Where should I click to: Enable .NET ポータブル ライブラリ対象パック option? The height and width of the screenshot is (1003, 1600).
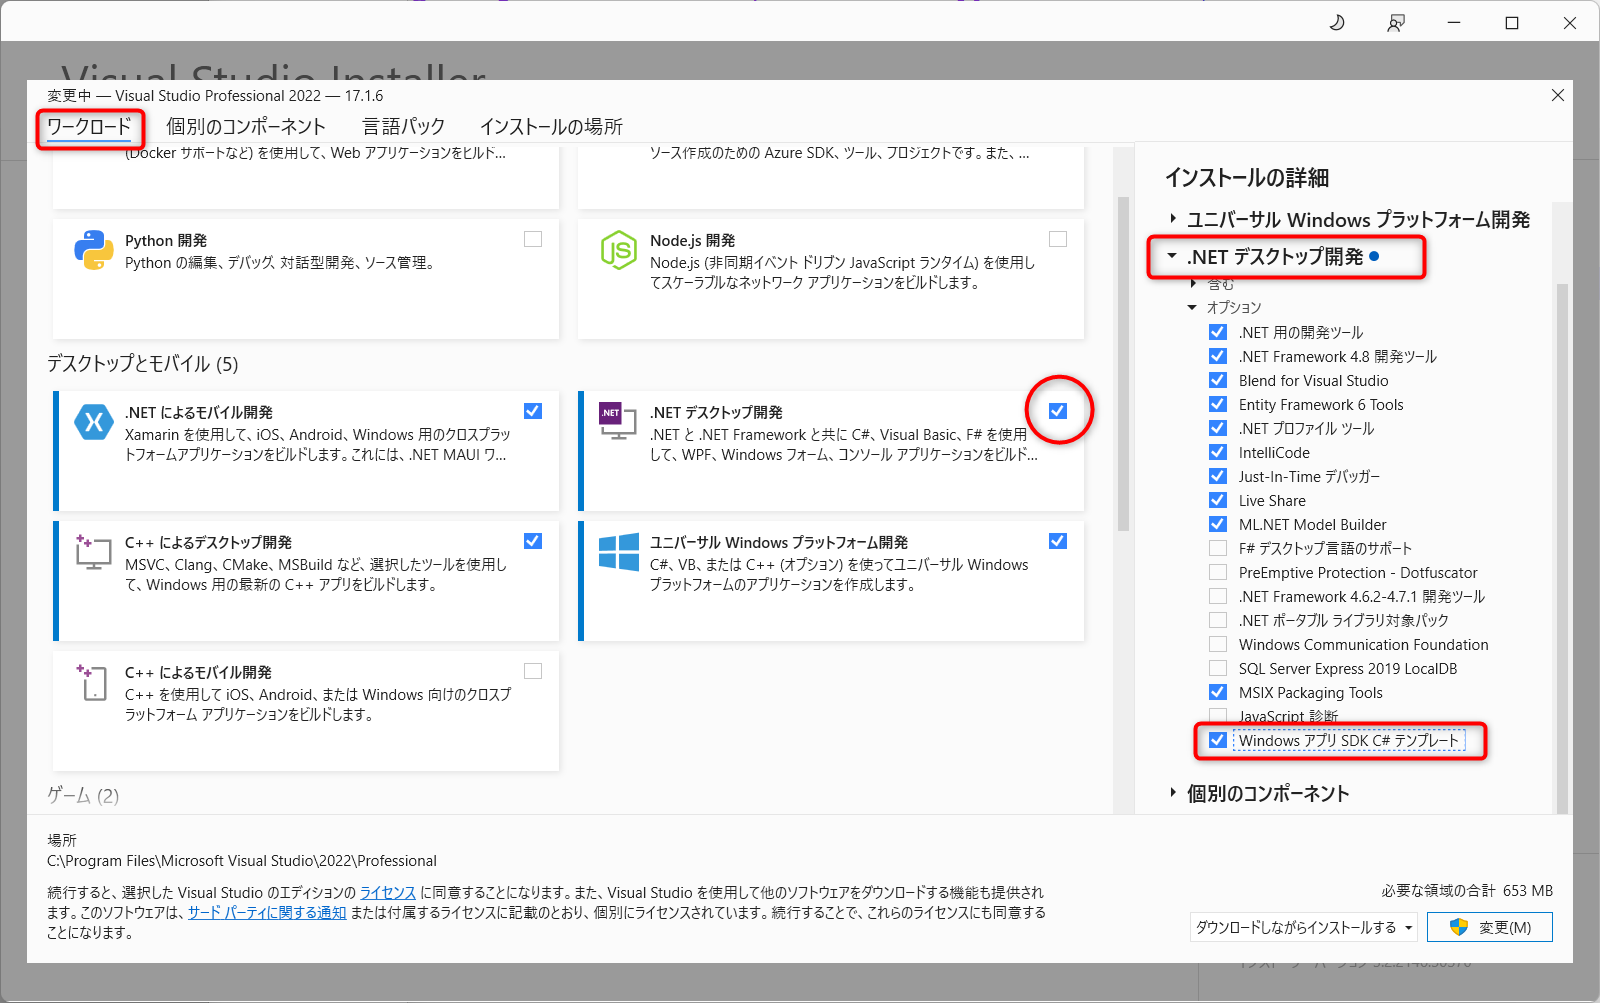click(x=1218, y=620)
